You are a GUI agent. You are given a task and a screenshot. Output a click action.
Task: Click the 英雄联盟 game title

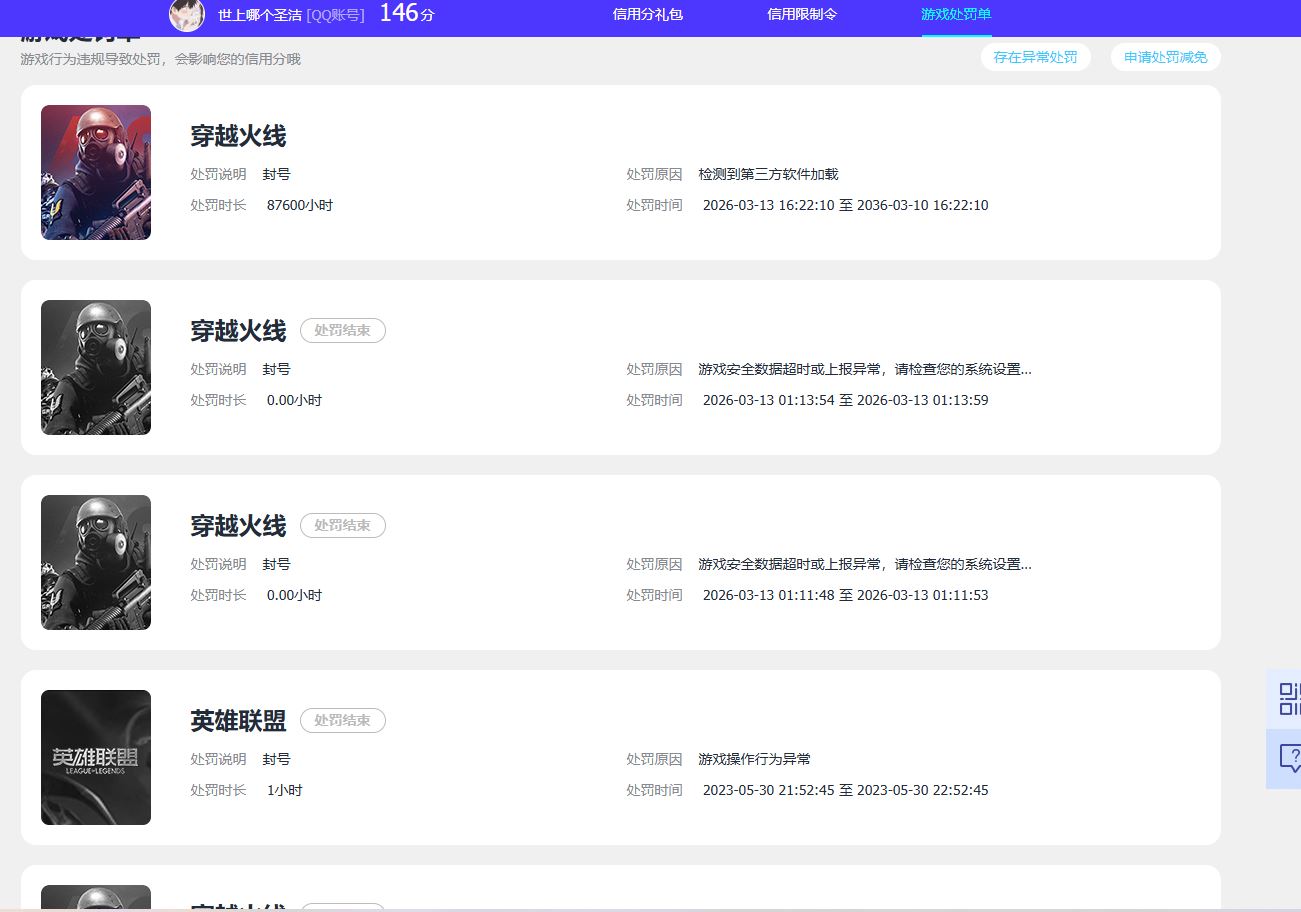click(x=238, y=721)
